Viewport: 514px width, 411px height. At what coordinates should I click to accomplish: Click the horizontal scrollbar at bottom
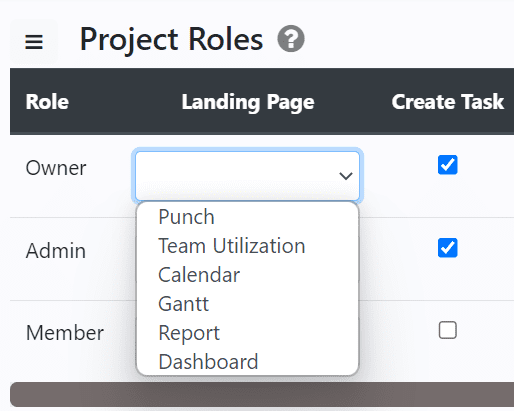pyautogui.click(x=262, y=394)
